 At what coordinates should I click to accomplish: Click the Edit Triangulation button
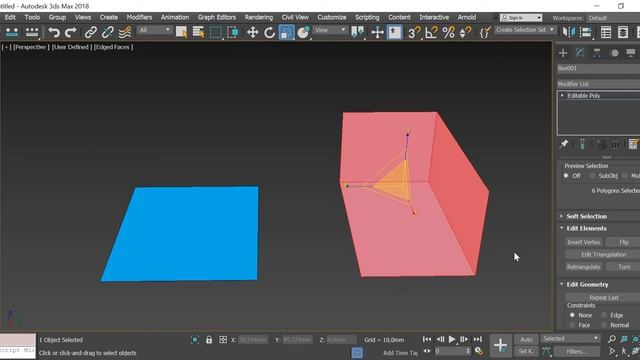point(603,254)
